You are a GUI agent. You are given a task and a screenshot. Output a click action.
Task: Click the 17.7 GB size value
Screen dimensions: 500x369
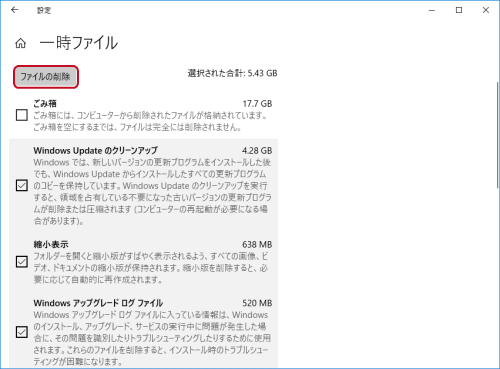pyautogui.click(x=257, y=104)
